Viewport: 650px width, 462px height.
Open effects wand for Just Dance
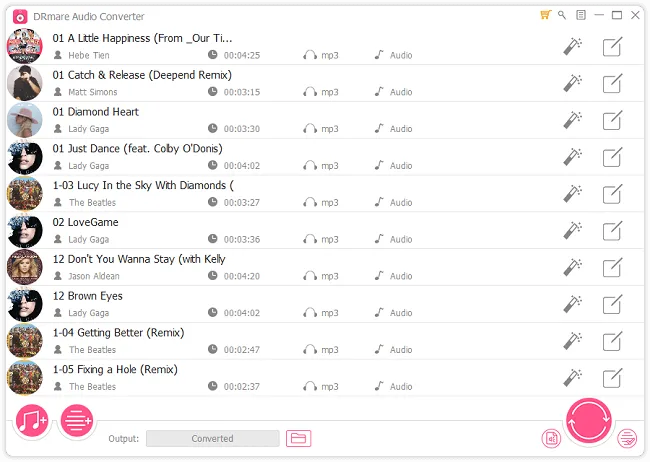tap(572, 157)
